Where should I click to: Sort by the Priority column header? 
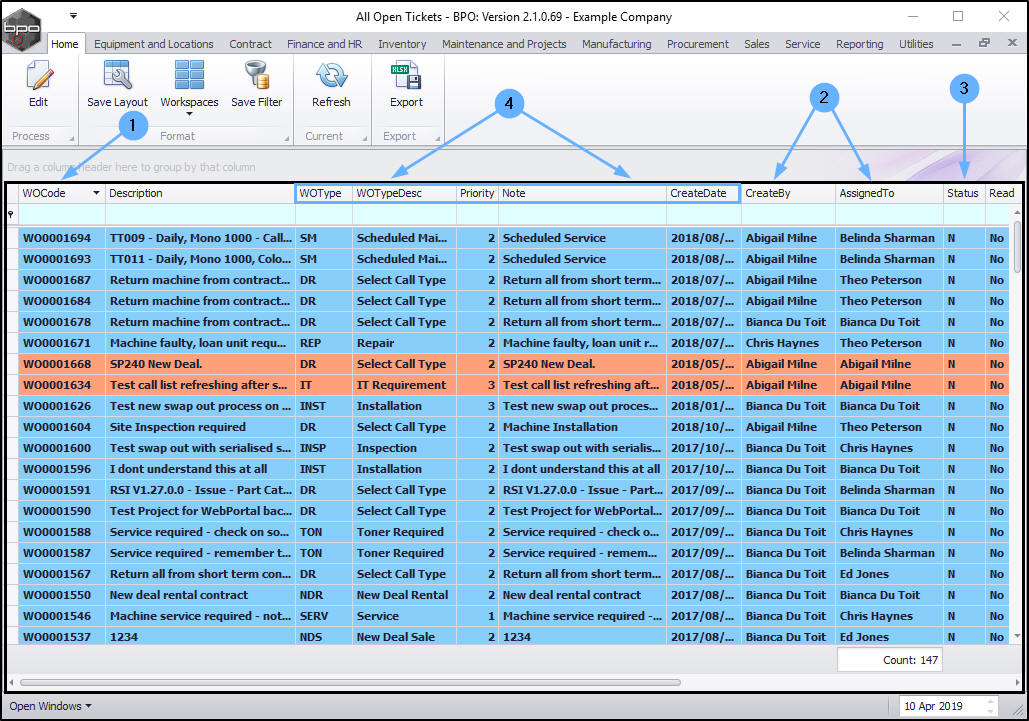(x=477, y=193)
